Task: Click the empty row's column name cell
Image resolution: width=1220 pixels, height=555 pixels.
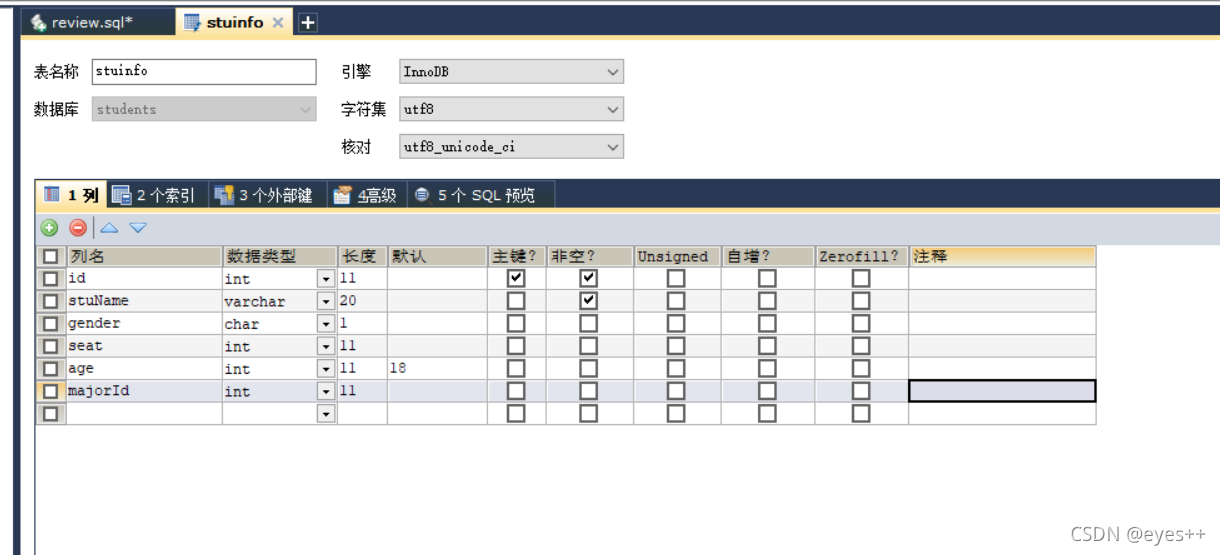Action: click(144, 413)
